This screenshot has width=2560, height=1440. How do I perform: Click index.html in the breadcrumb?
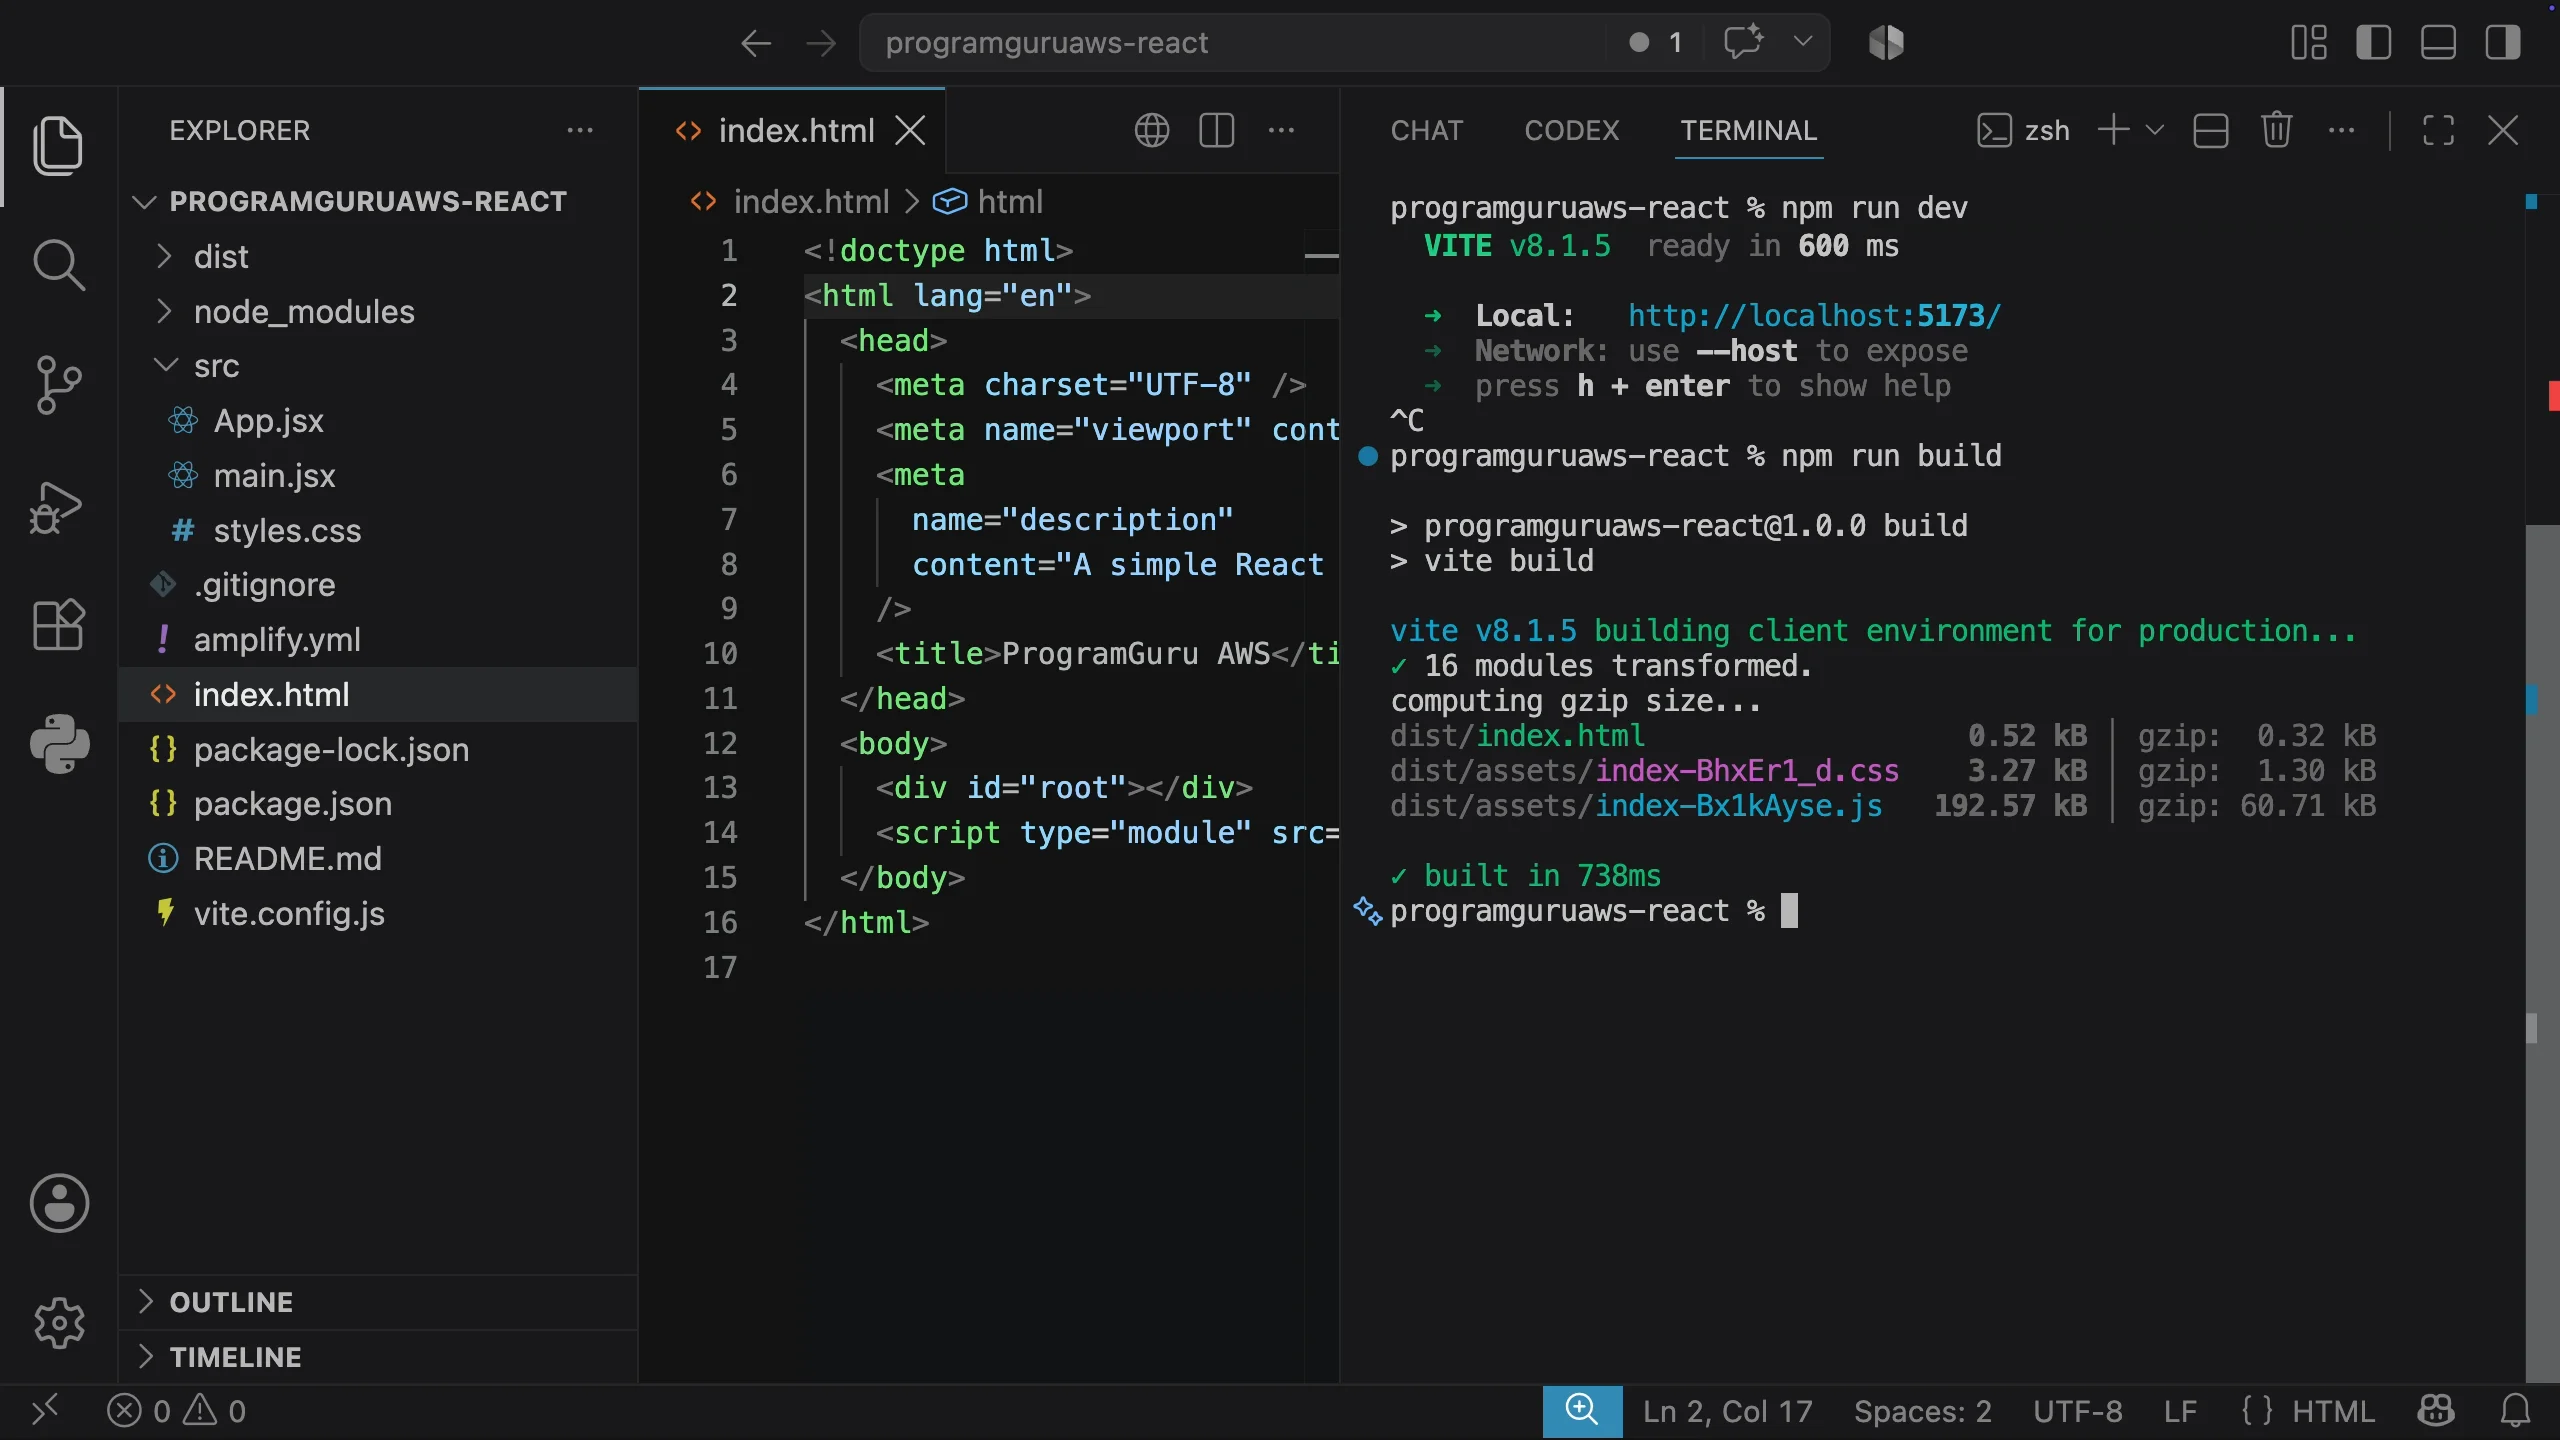[811, 201]
